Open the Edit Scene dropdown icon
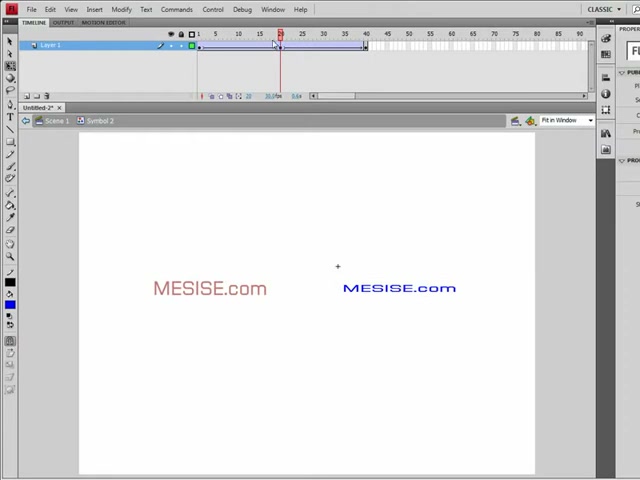Image resolution: width=640 pixels, height=480 pixels. point(516,121)
